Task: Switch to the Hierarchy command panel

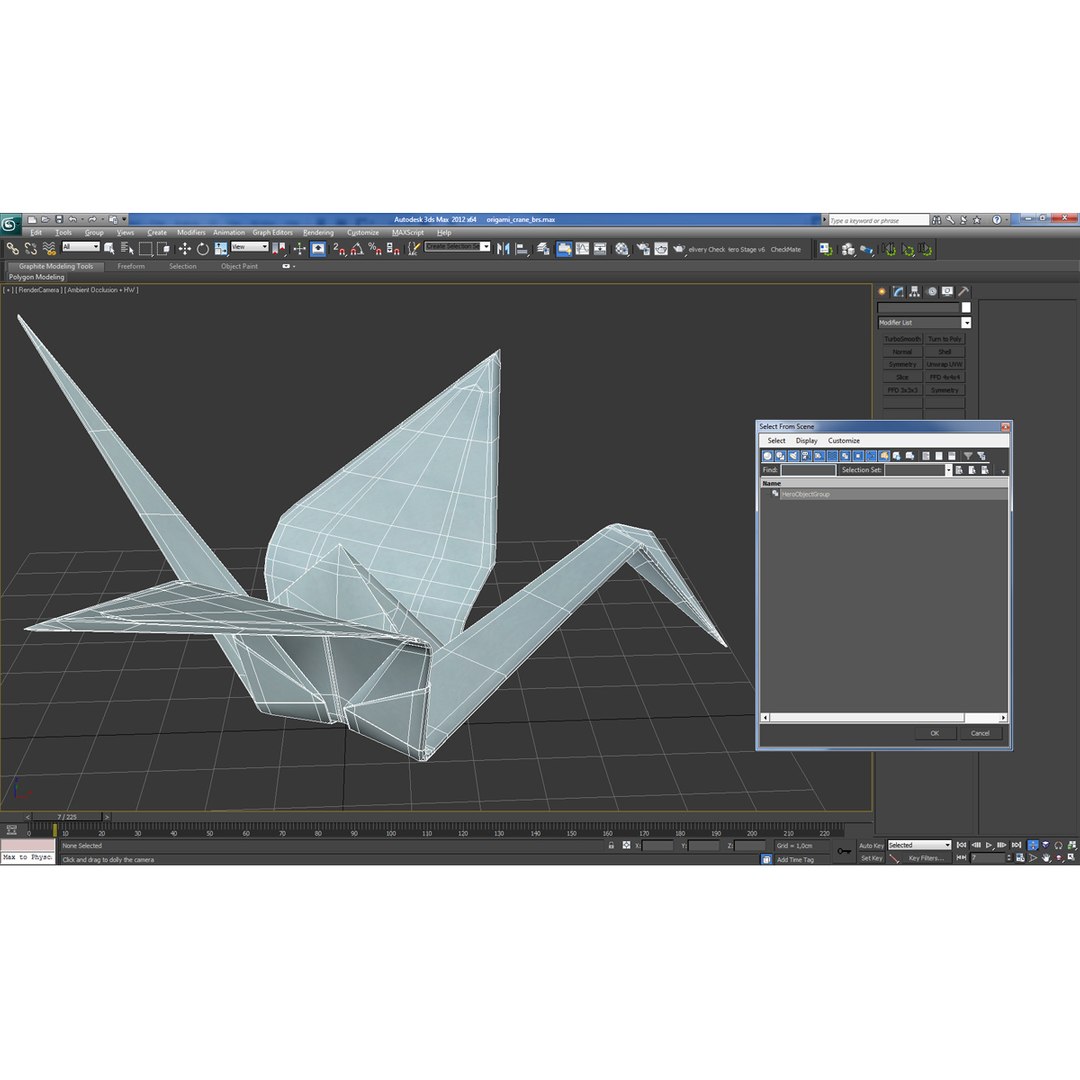Action: point(914,291)
